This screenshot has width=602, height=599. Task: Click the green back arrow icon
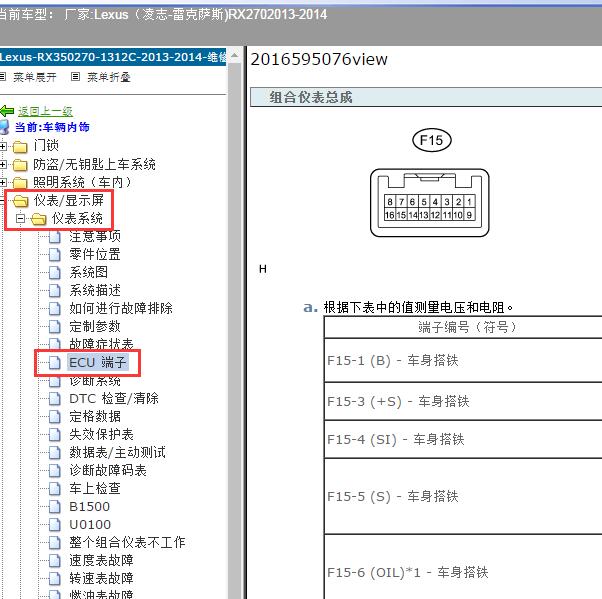tap(7, 111)
